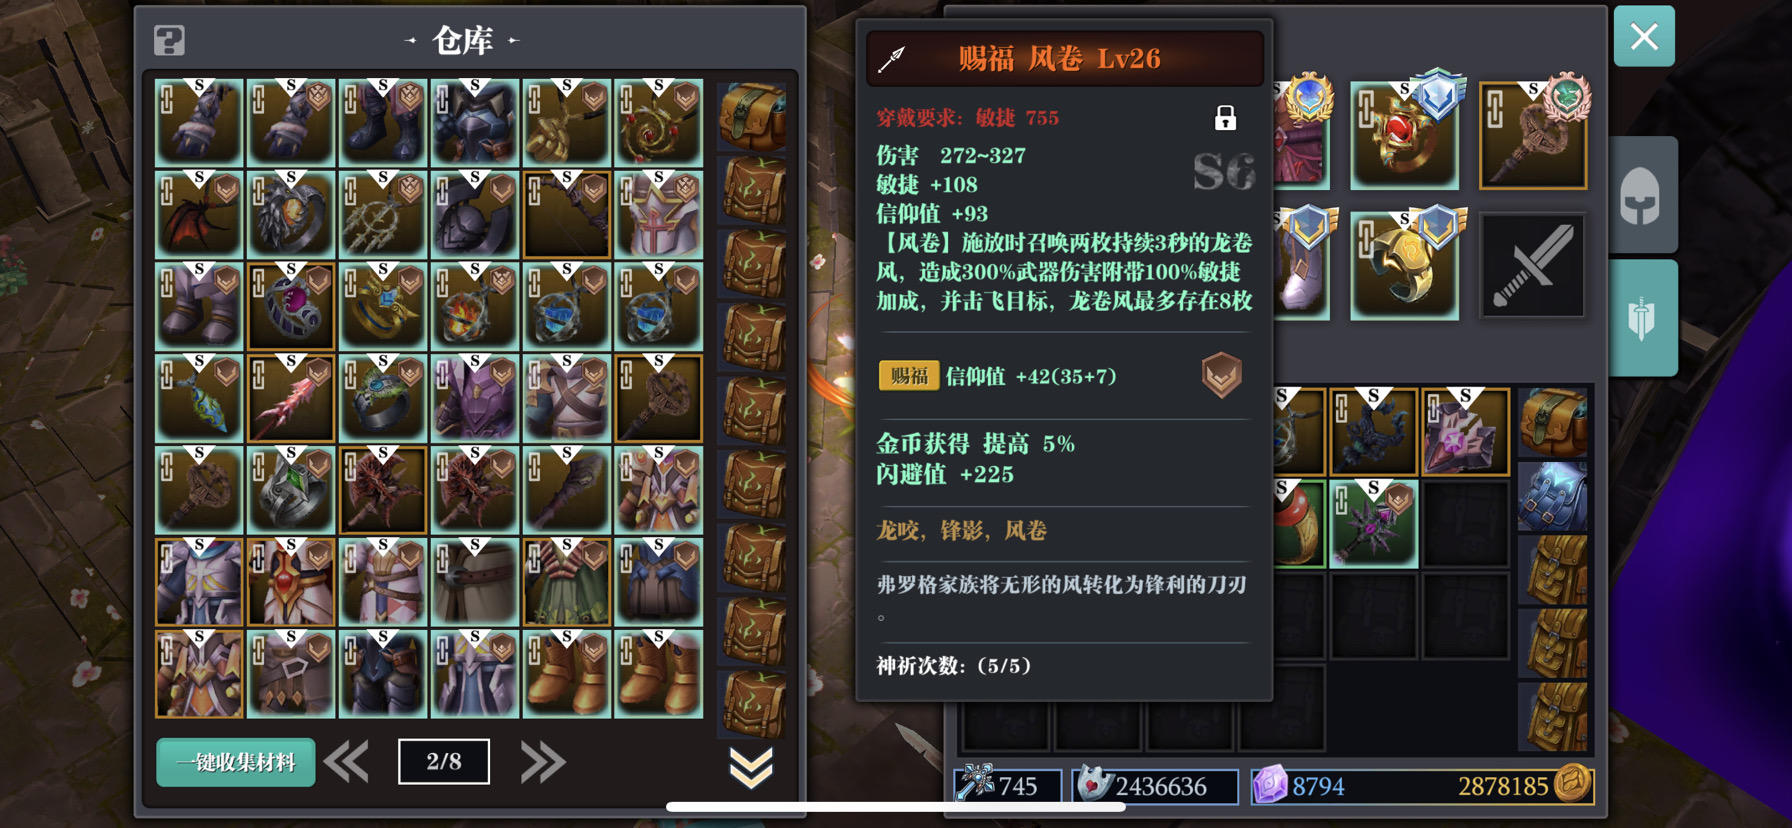
Task: Click the 一键收集材料 button
Action: 236,763
